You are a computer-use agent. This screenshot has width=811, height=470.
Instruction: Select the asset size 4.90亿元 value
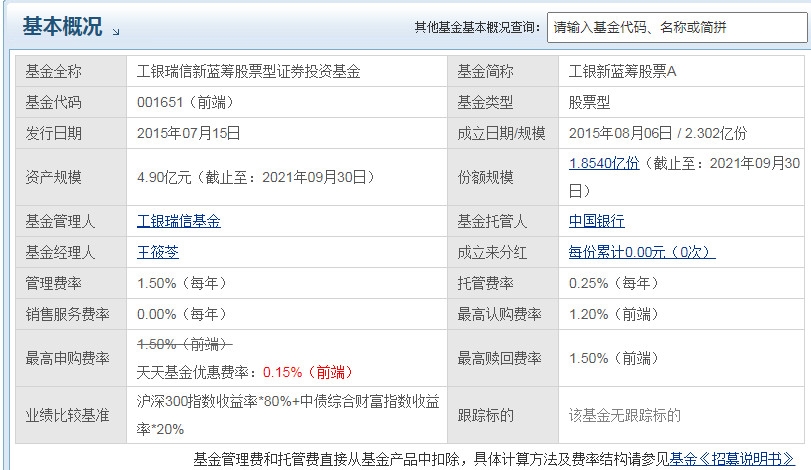pos(164,177)
